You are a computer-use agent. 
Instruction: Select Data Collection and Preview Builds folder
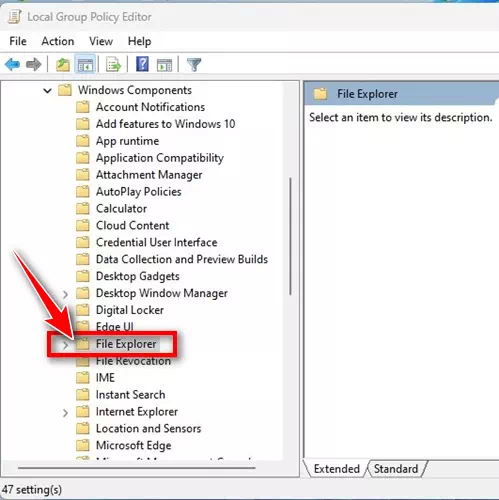[182, 259]
